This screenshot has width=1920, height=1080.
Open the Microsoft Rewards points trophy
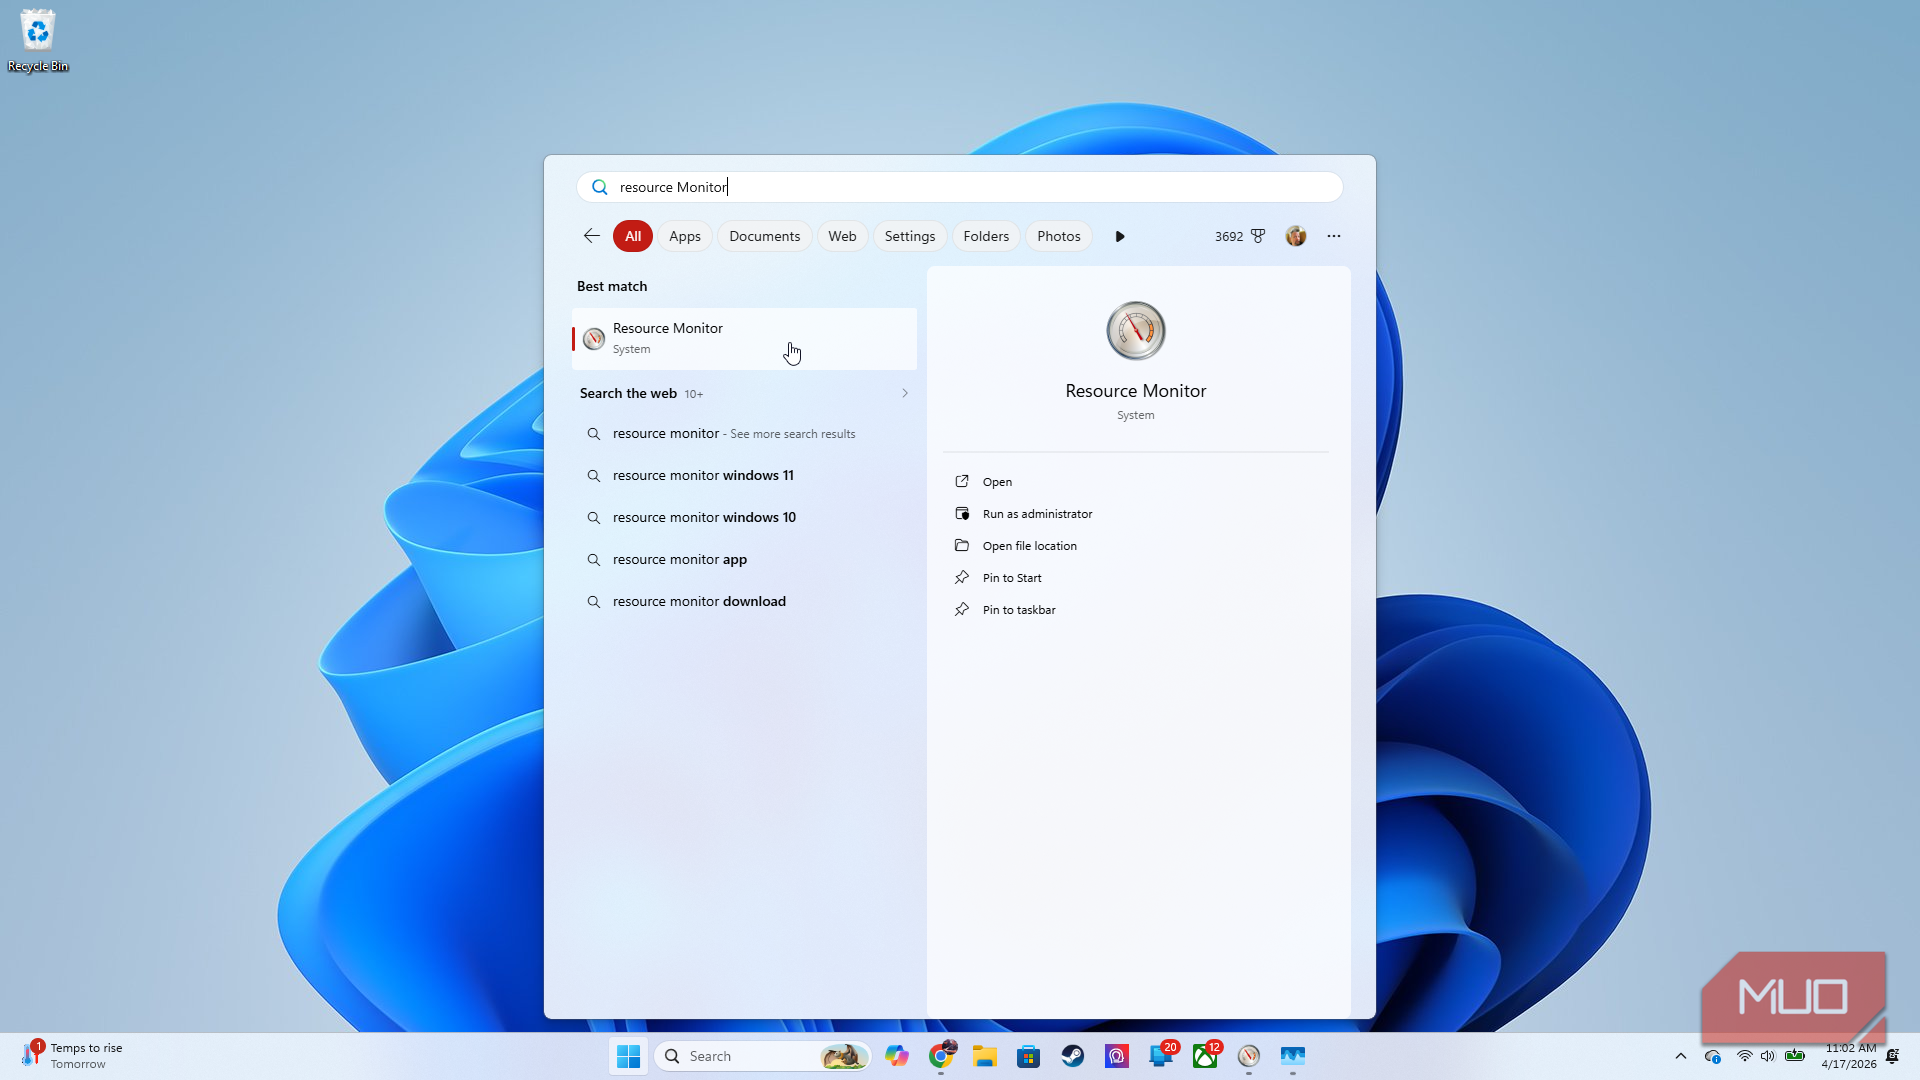tap(1258, 236)
